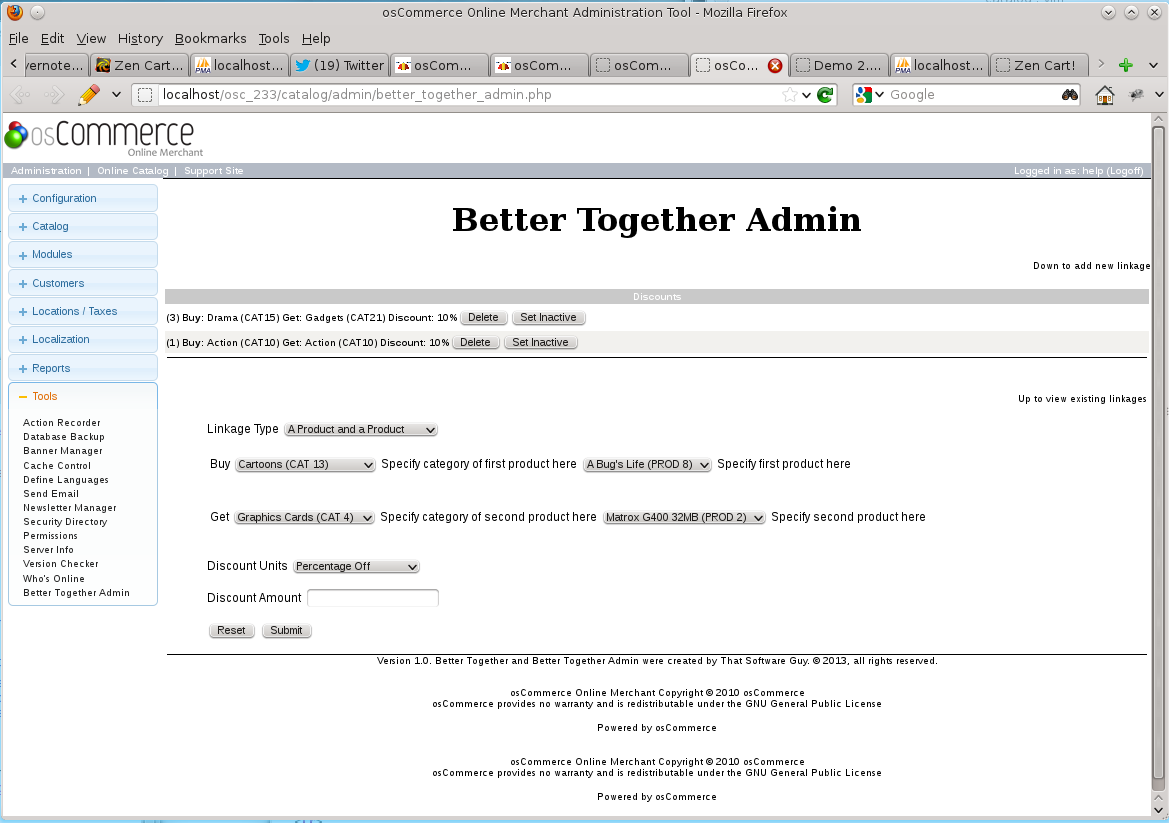This screenshot has width=1169, height=823.
Task: Navigate back using the Back arrow icon
Action: tap(20, 95)
